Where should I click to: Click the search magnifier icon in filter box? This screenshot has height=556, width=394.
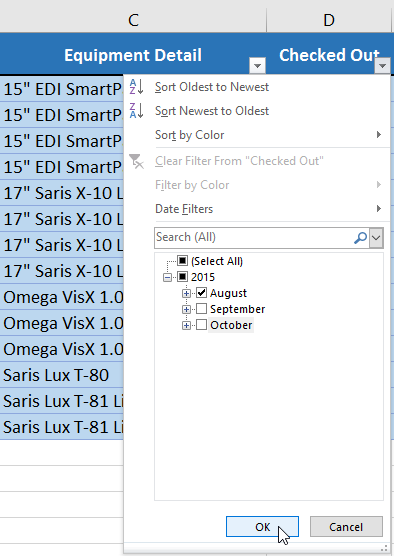360,237
